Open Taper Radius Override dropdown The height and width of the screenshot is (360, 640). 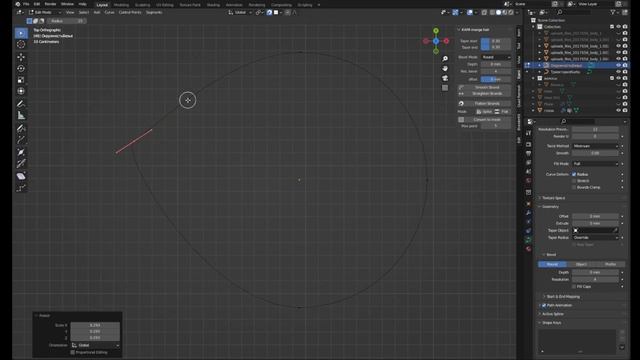[595, 238]
